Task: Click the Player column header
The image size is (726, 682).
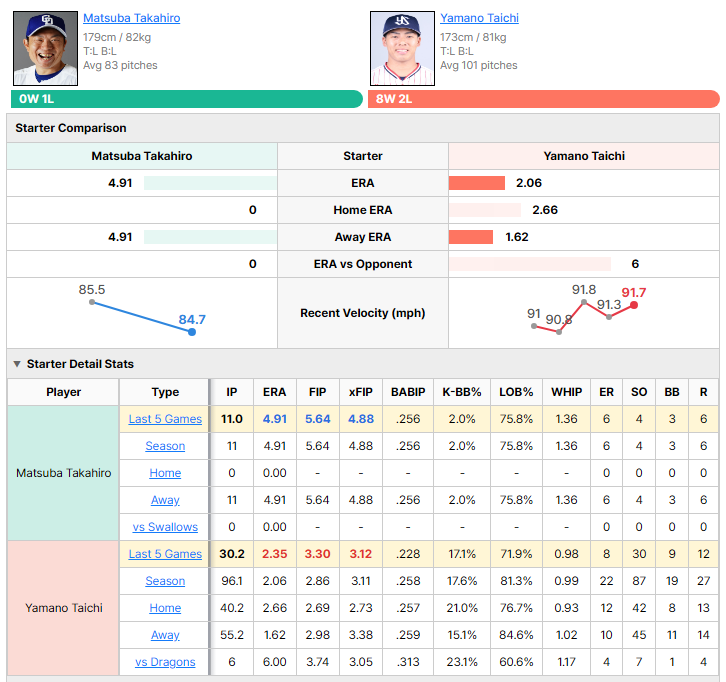Action: [x=63, y=392]
